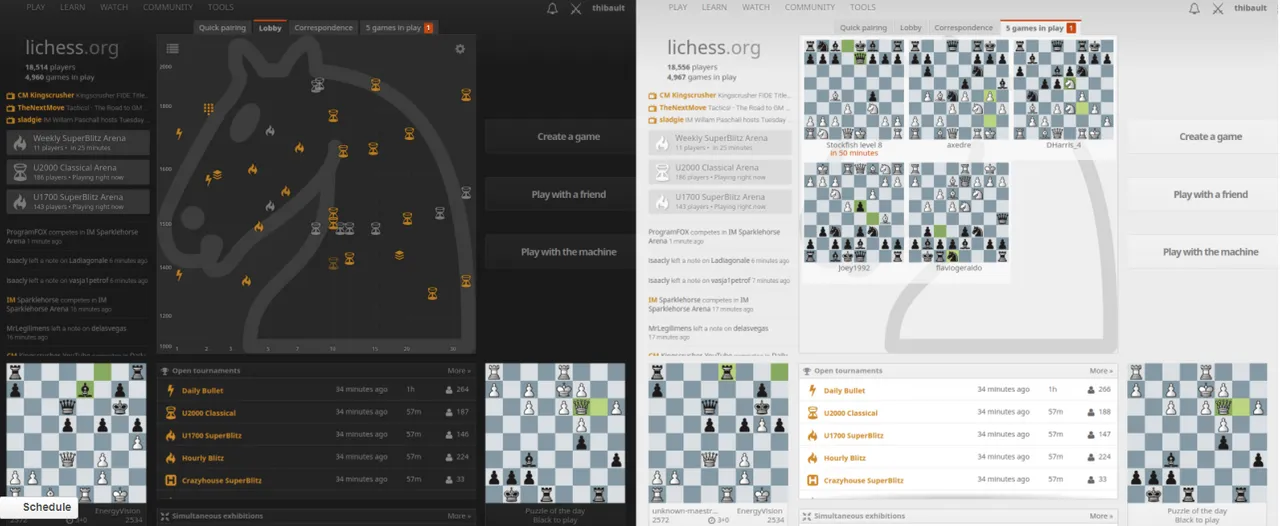This screenshot has width=1280, height=526.
Task: Click streamer icon before dark-theme CM Kingscrusher
Action: point(11,96)
